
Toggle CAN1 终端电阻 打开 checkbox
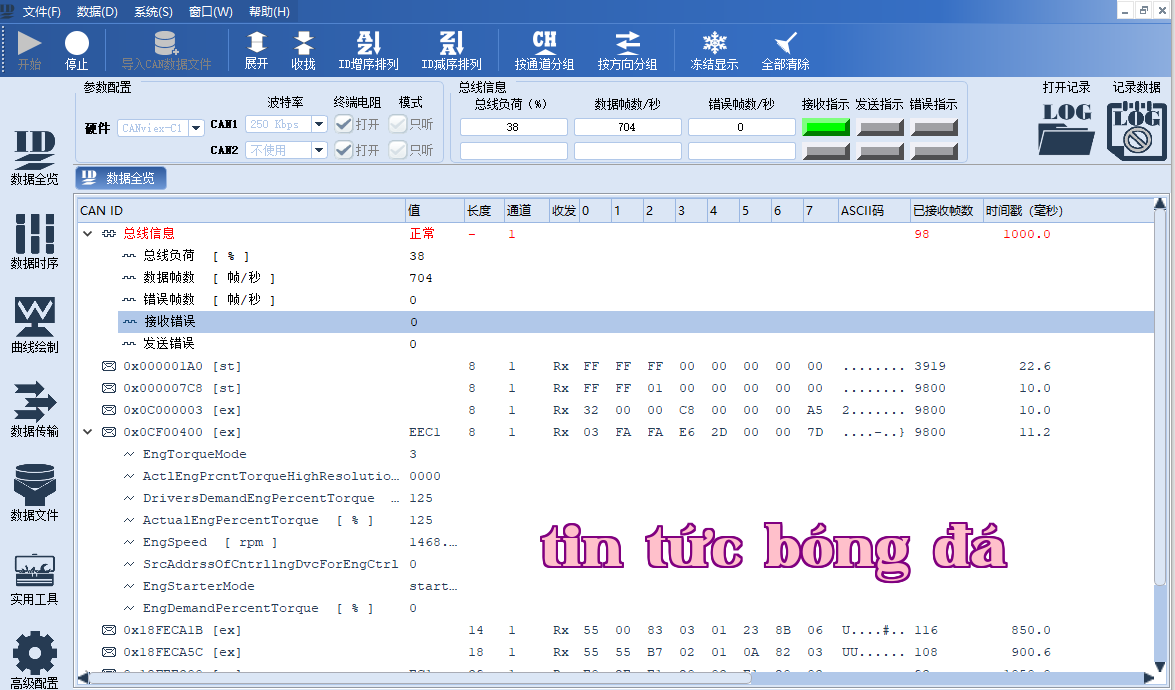[344, 124]
